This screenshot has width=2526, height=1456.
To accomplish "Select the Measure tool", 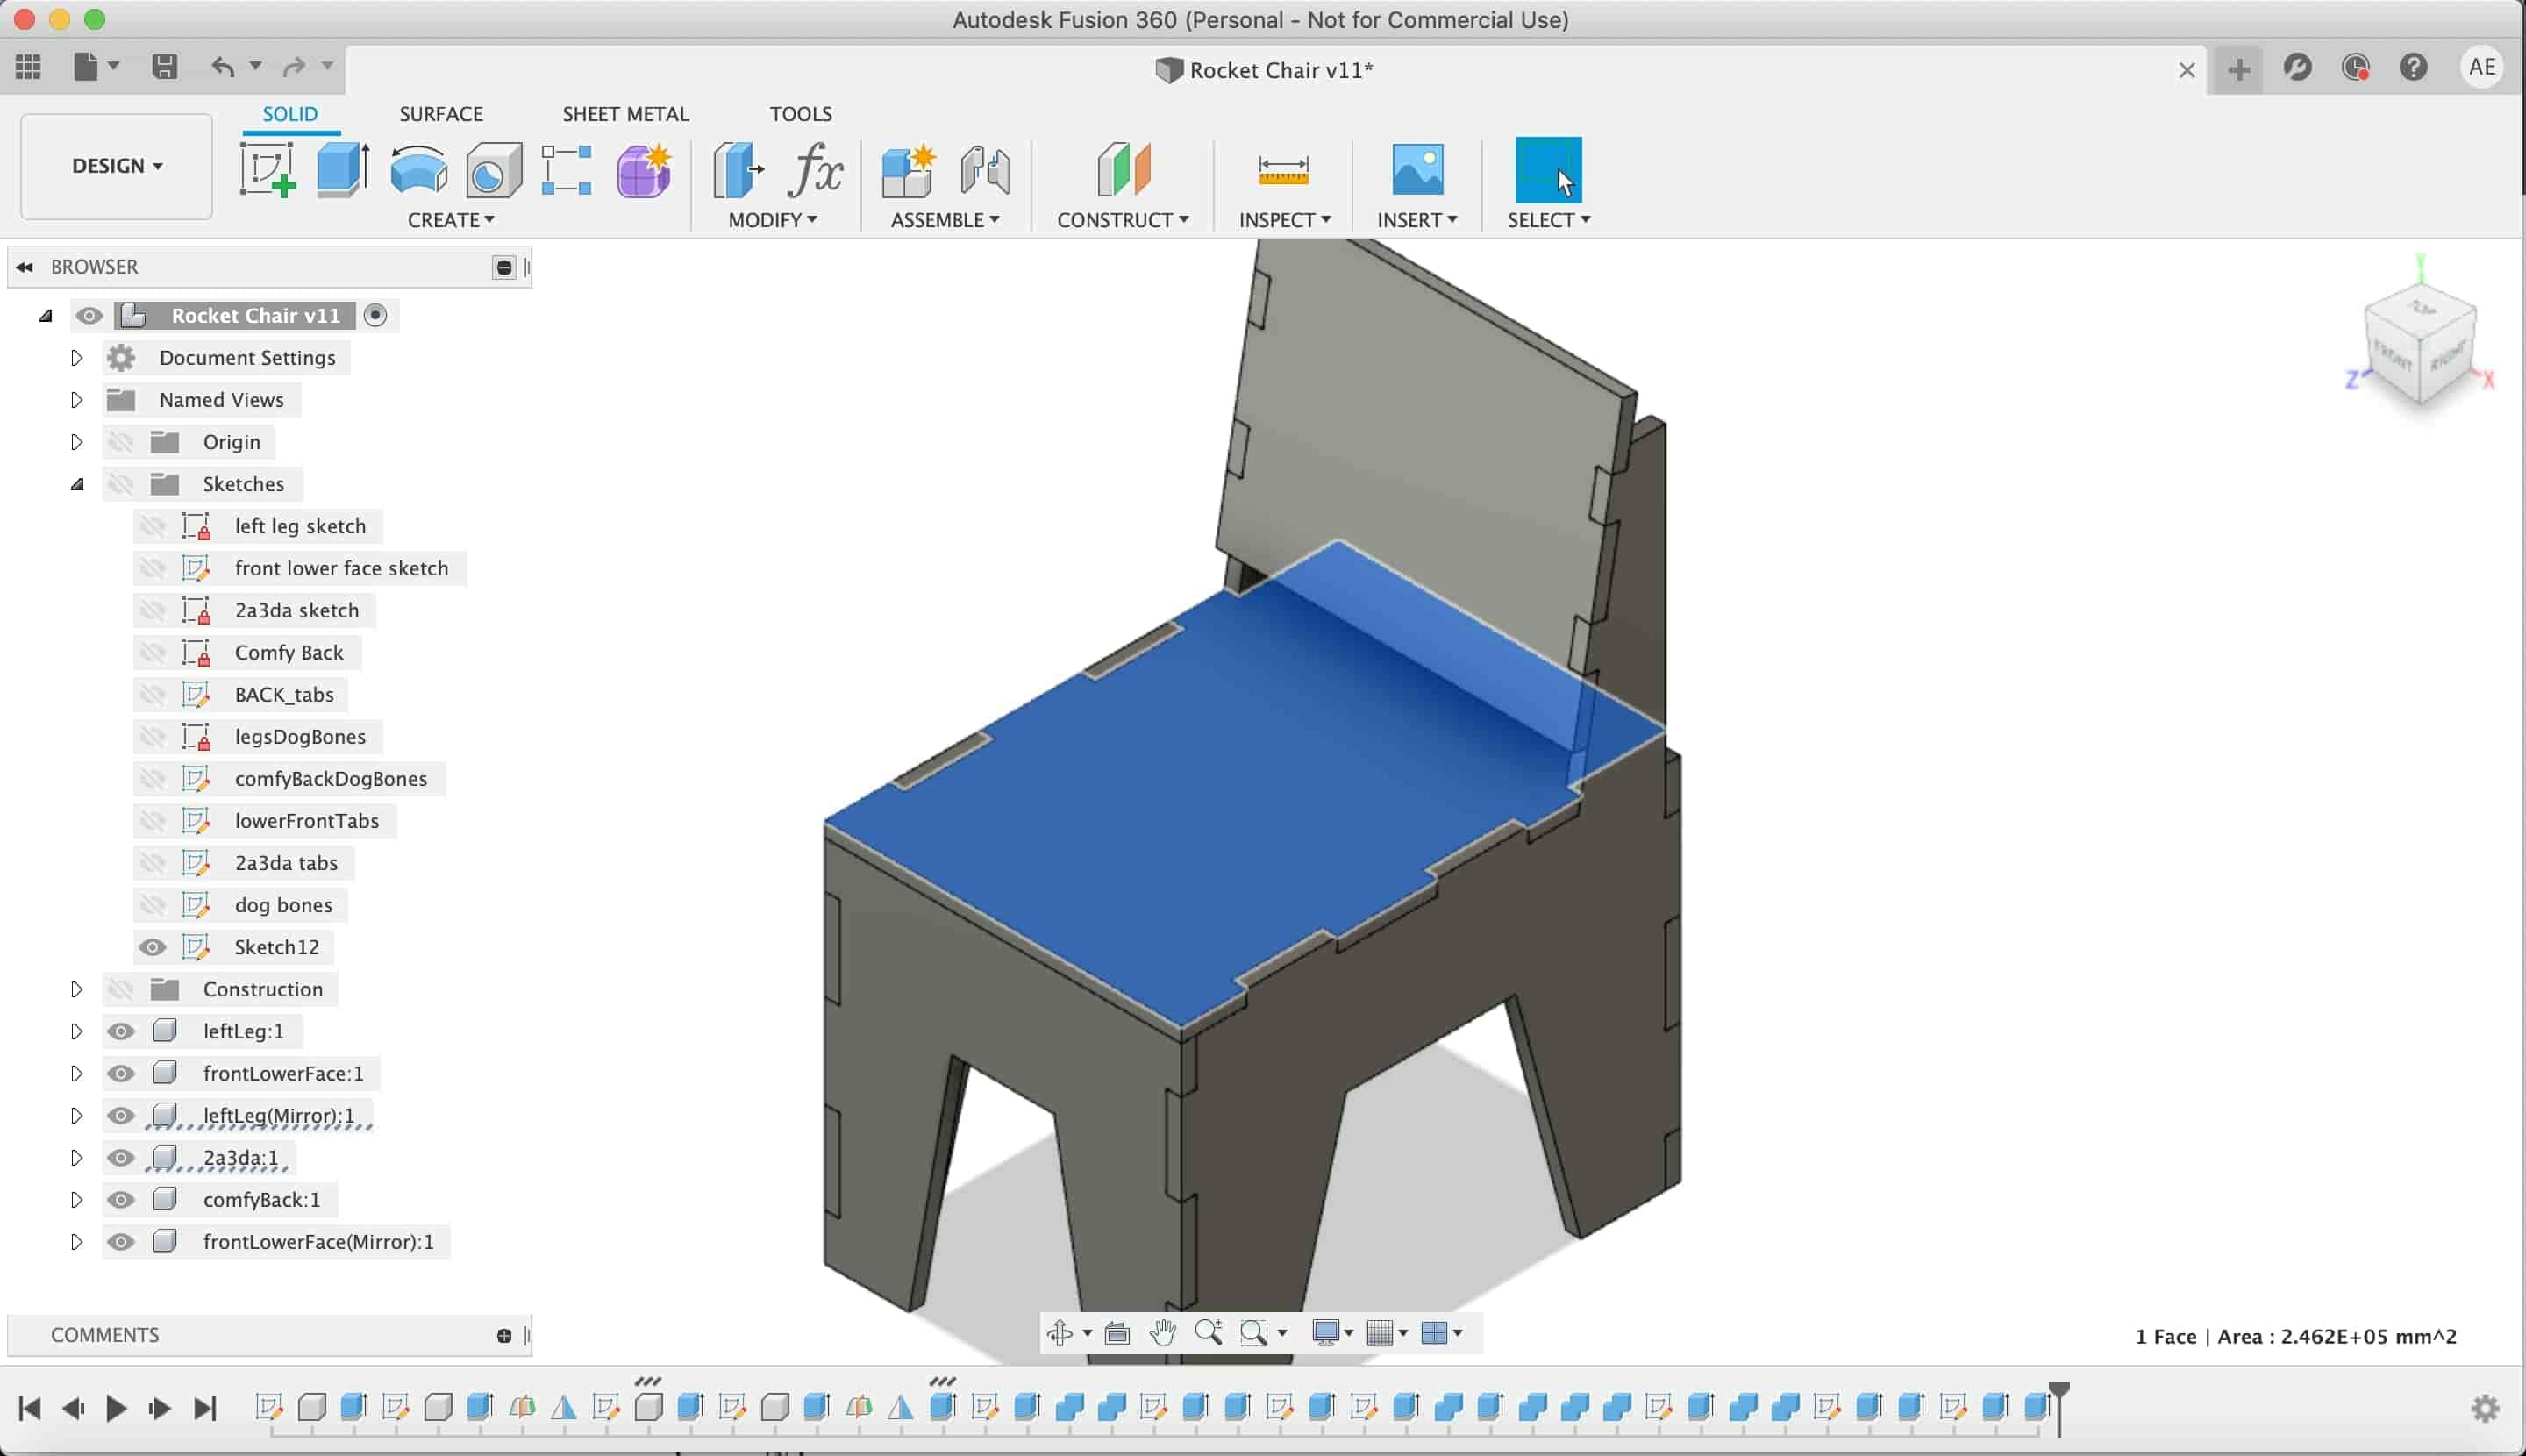I will pyautogui.click(x=1283, y=170).
